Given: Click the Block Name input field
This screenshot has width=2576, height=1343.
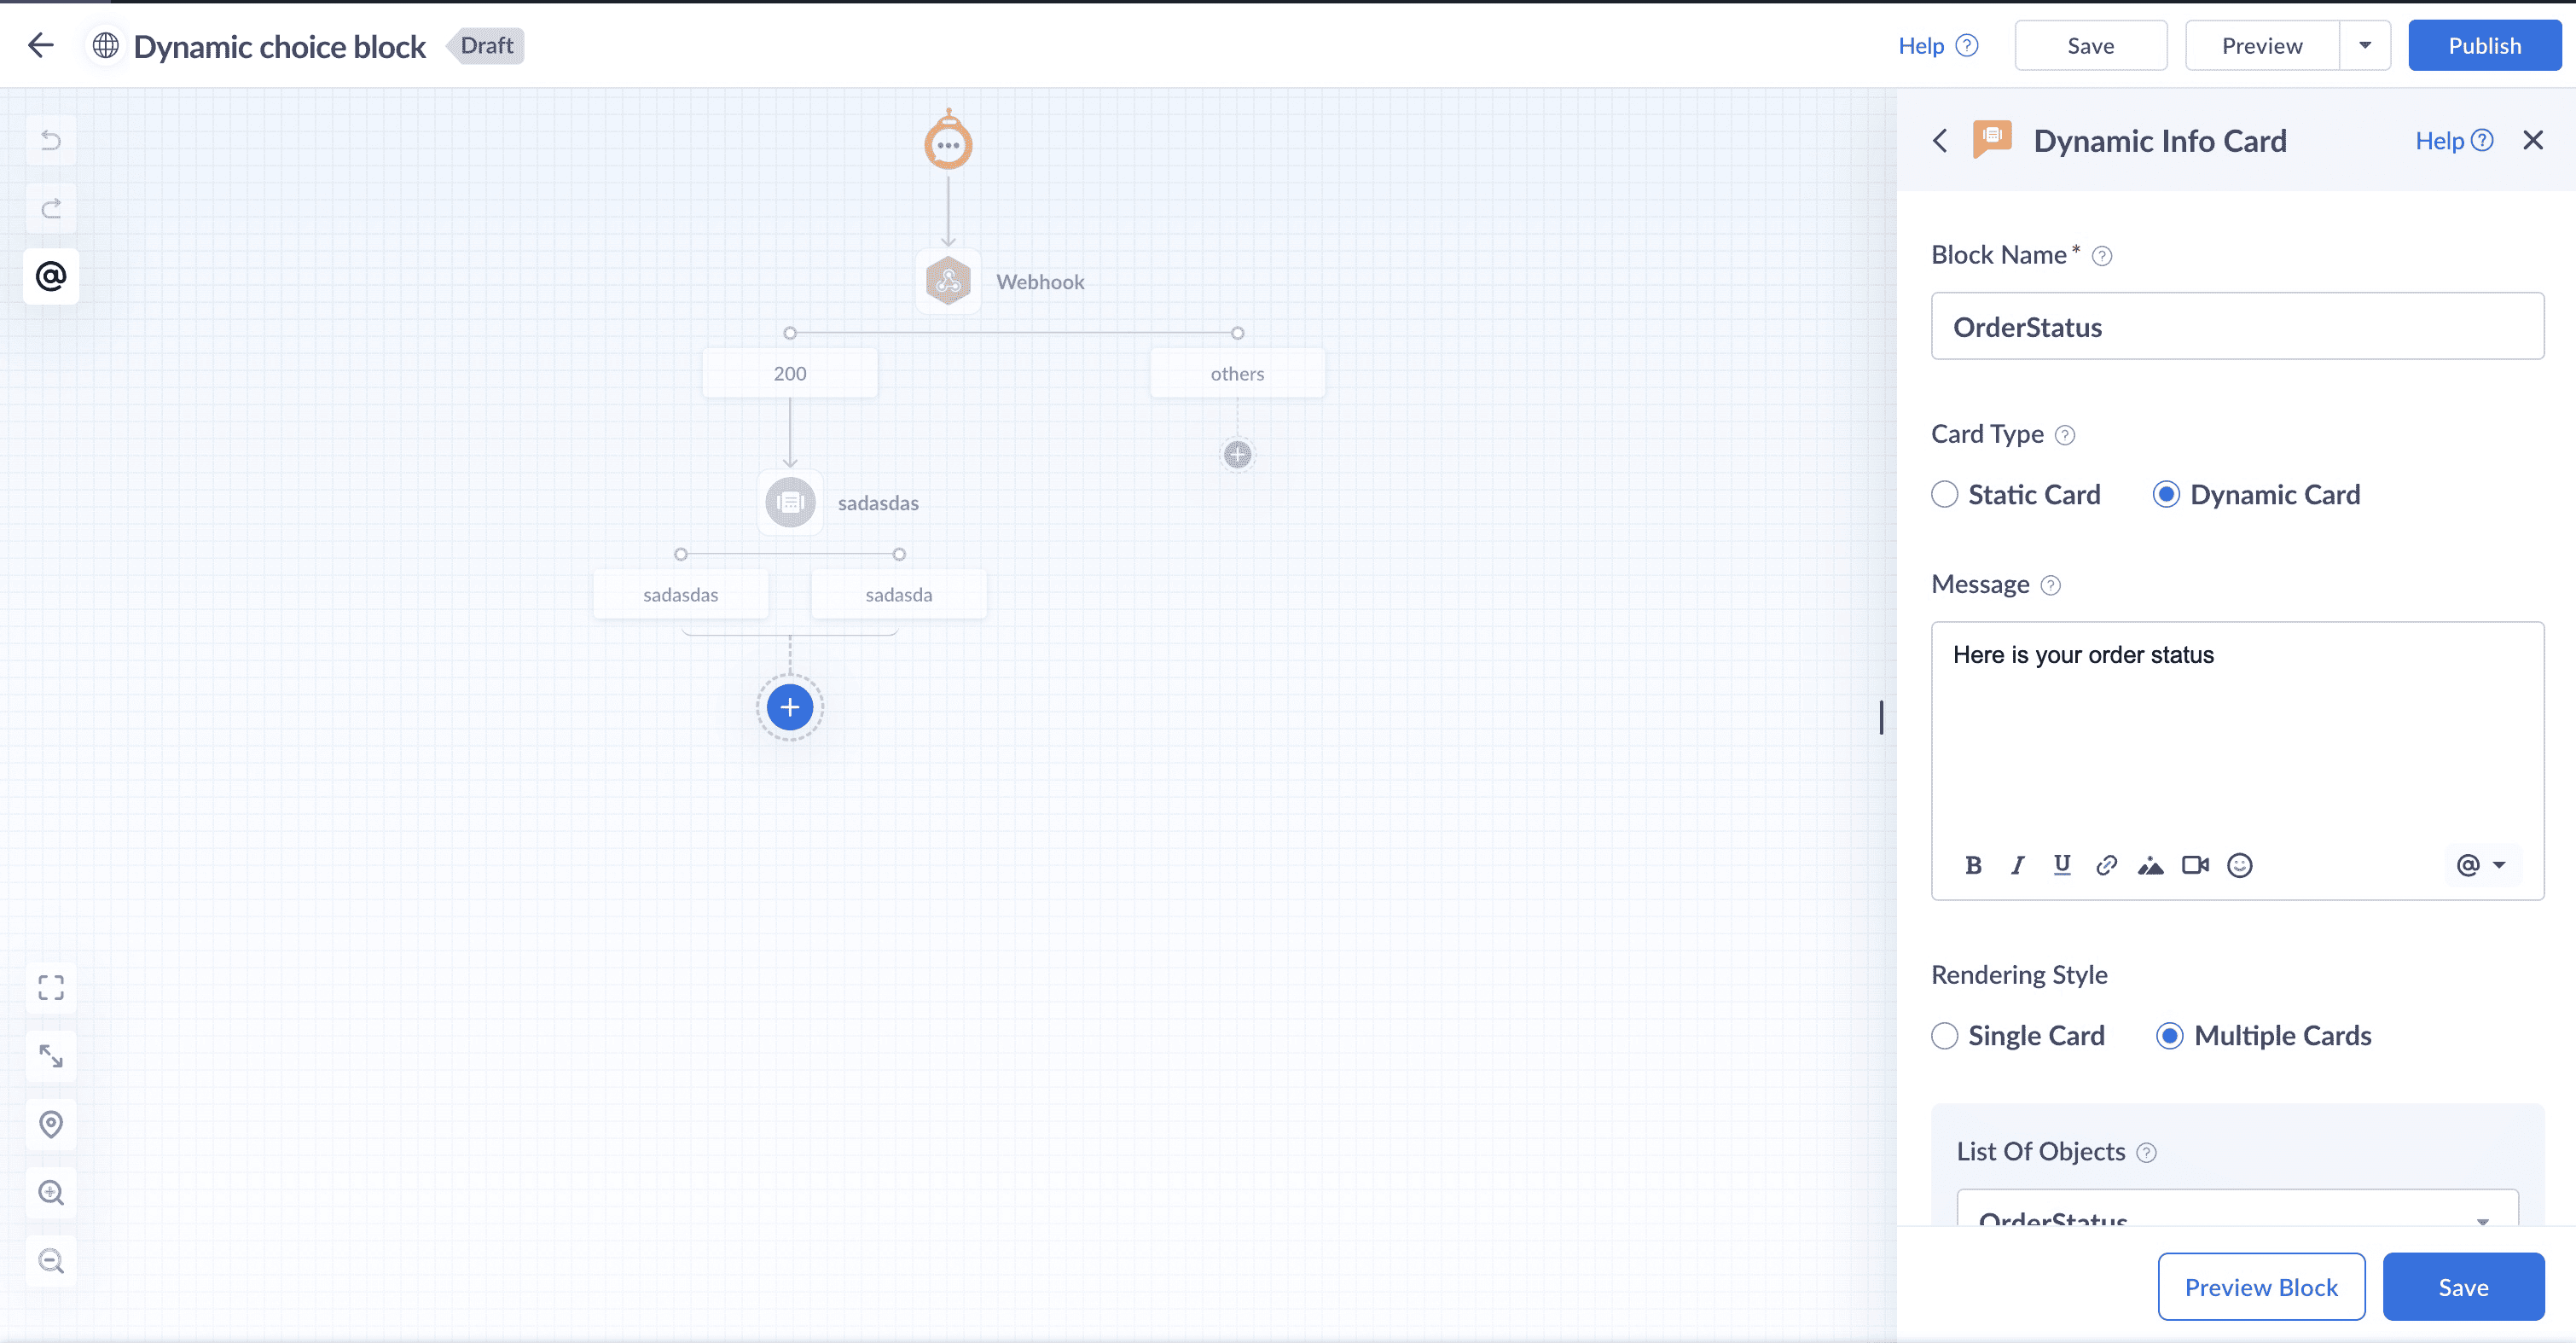Looking at the screenshot, I should [2237, 327].
